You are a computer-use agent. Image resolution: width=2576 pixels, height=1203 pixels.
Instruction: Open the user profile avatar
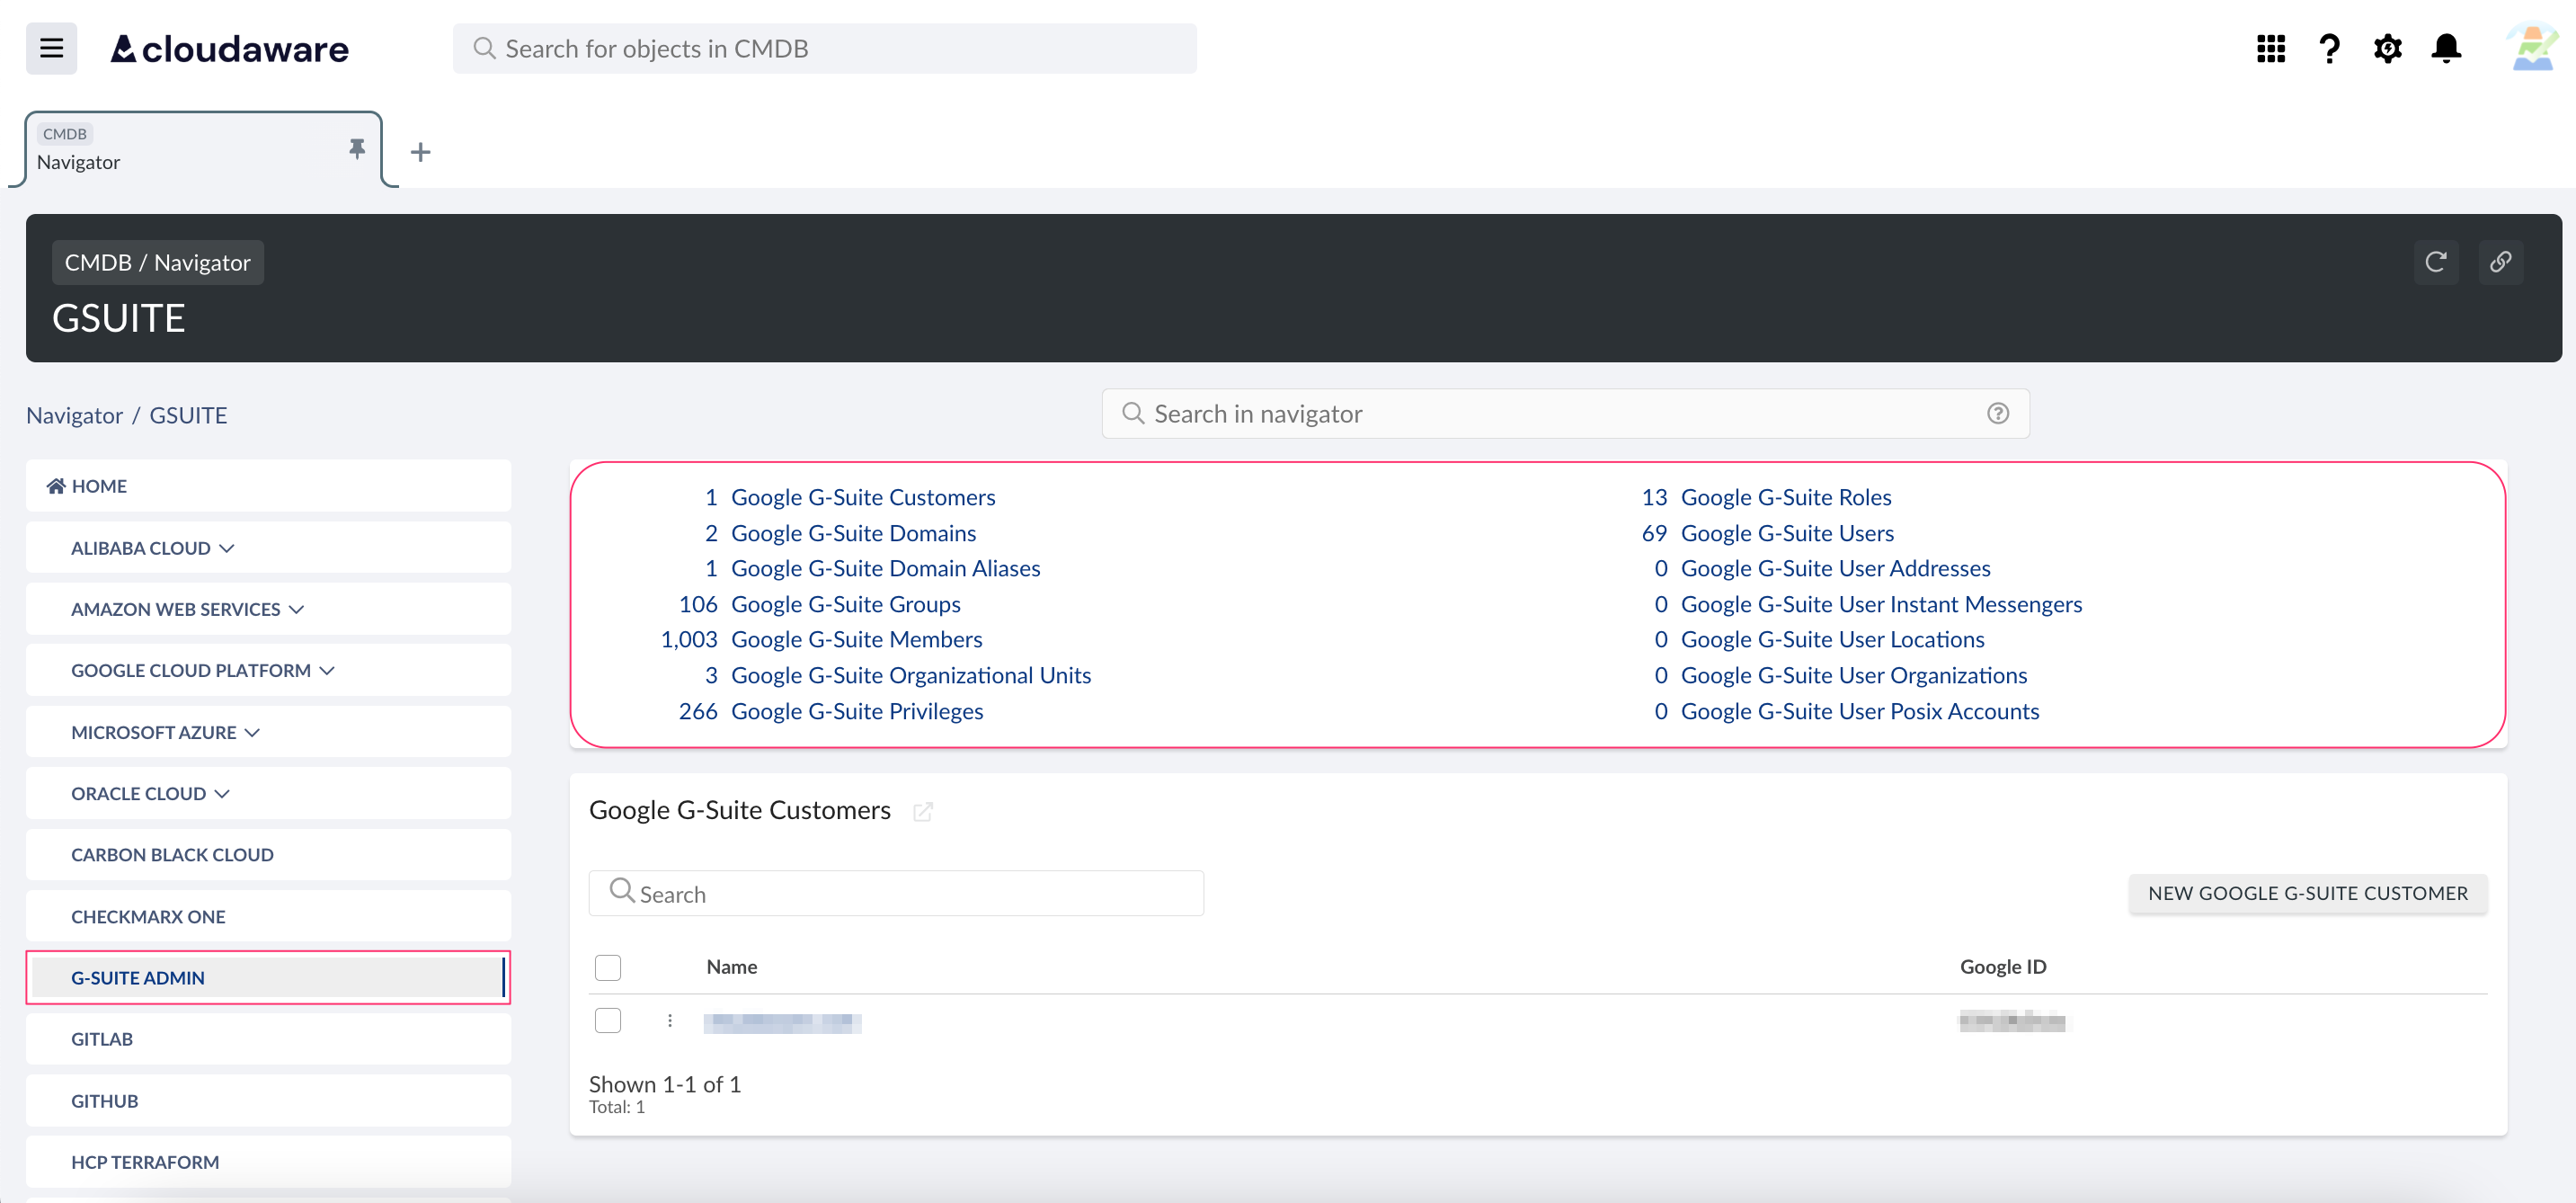tap(2532, 48)
